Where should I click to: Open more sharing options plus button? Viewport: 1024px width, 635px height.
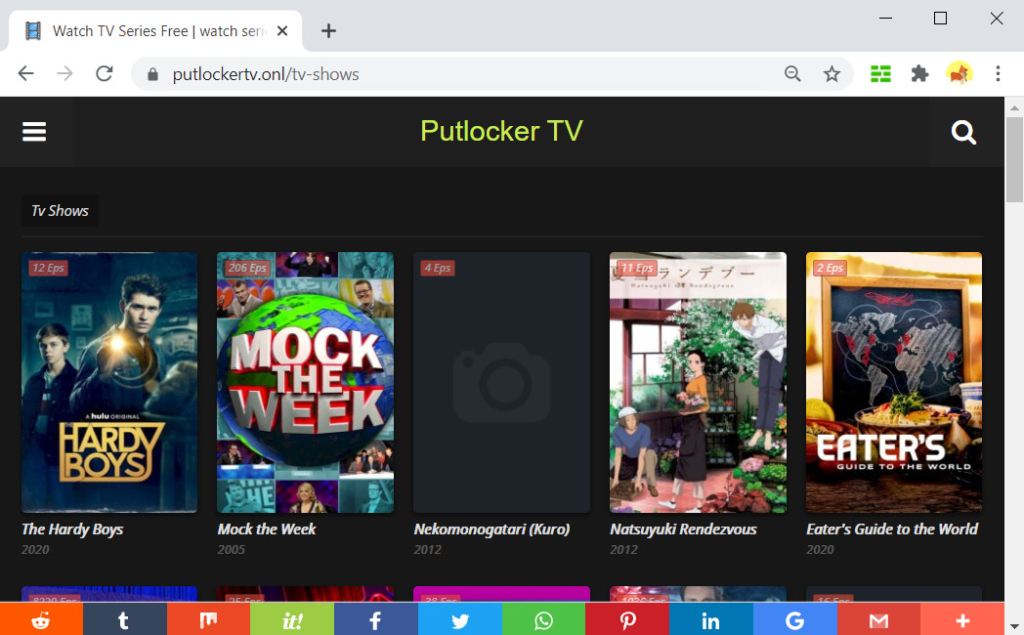pos(962,619)
